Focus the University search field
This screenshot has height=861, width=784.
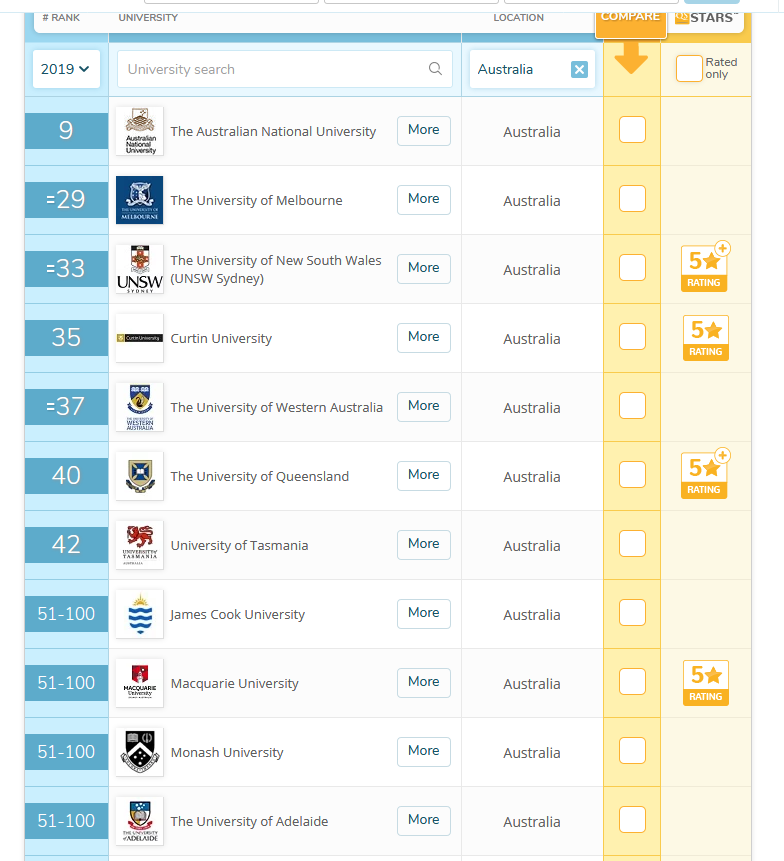coord(284,69)
